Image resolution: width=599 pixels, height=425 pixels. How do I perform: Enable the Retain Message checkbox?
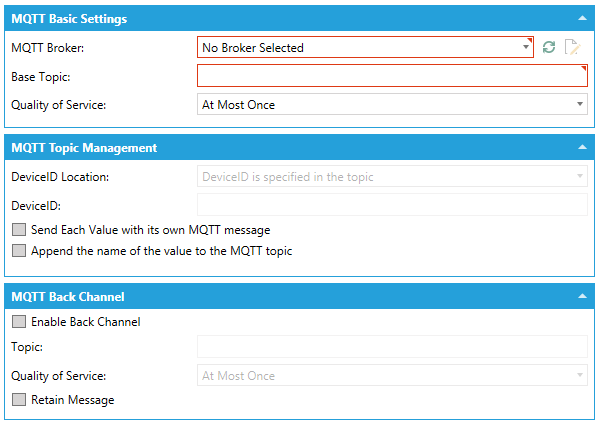(x=19, y=400)
